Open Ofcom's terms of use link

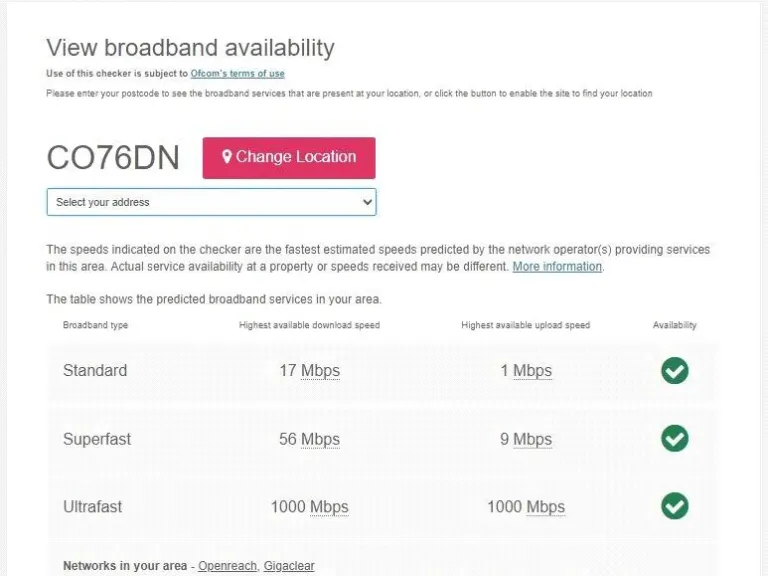tap(237, 74)
